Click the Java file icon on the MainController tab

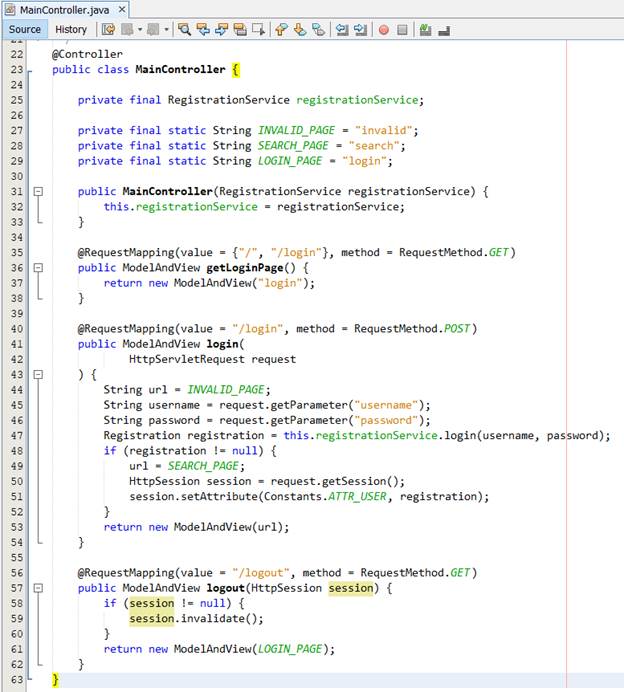(x=10, y=9)
